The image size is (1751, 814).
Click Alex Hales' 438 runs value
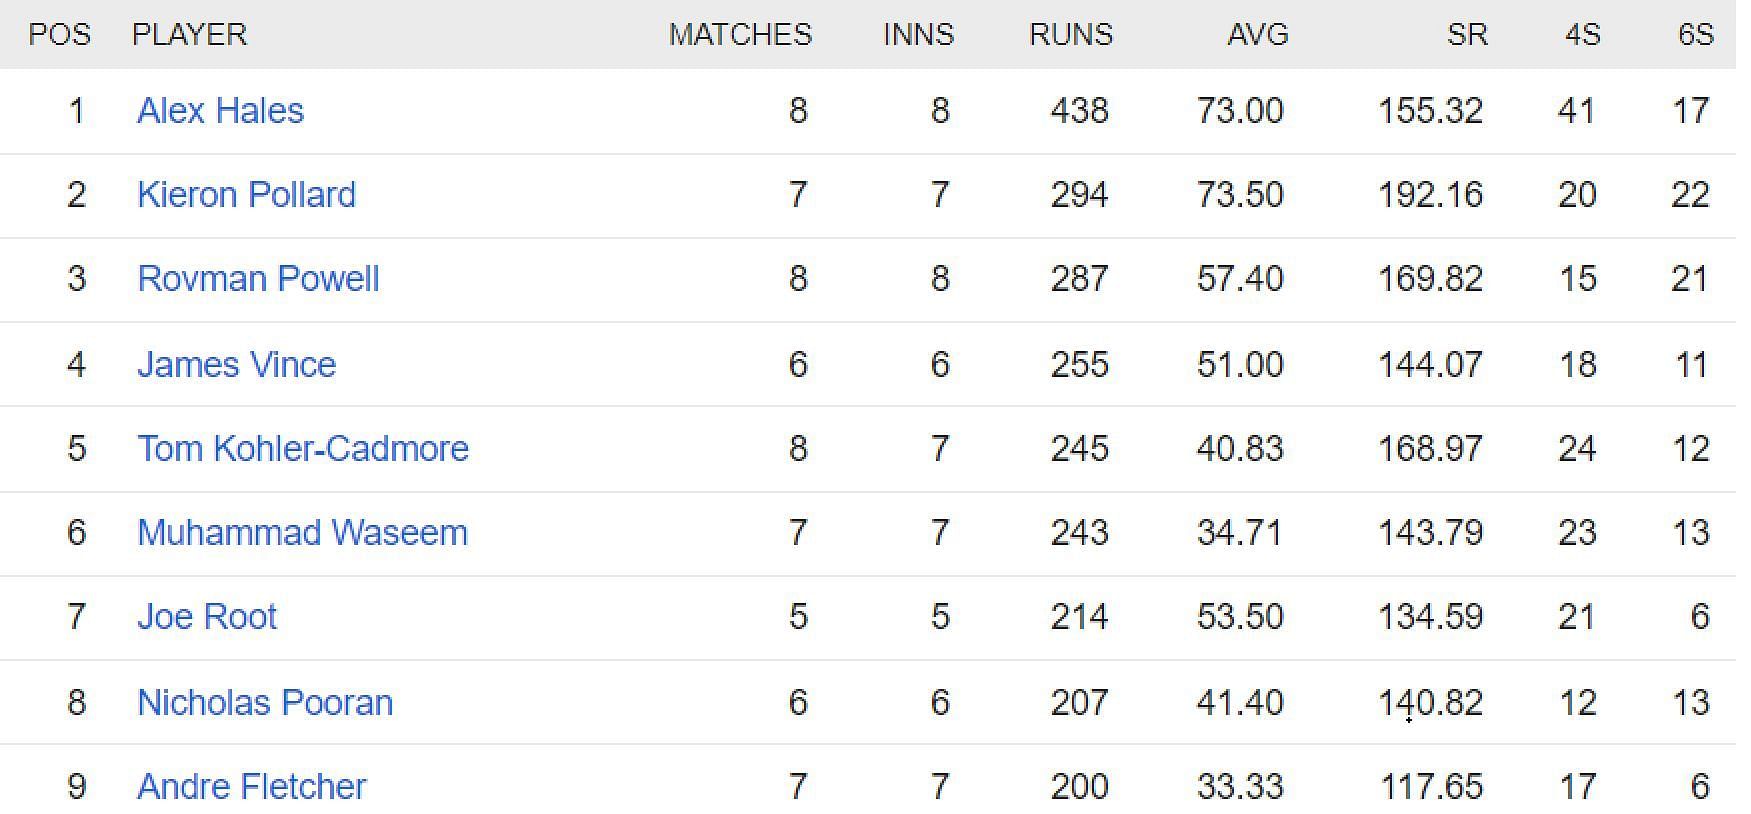(x=1080, y=110)
